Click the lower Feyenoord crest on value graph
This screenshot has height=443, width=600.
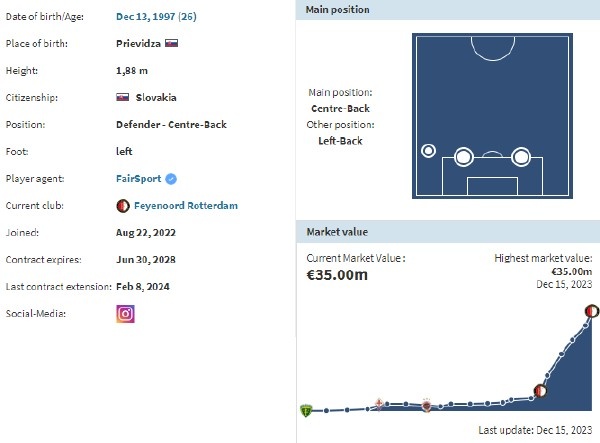click(540, 391)
